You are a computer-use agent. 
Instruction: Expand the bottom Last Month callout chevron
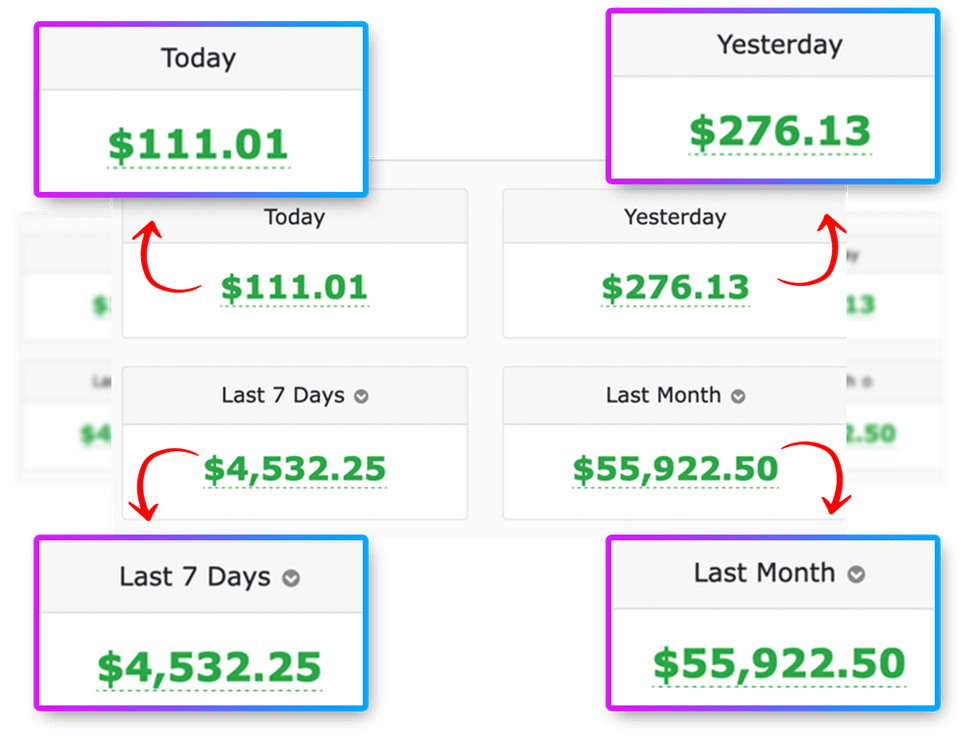[856, 574]
